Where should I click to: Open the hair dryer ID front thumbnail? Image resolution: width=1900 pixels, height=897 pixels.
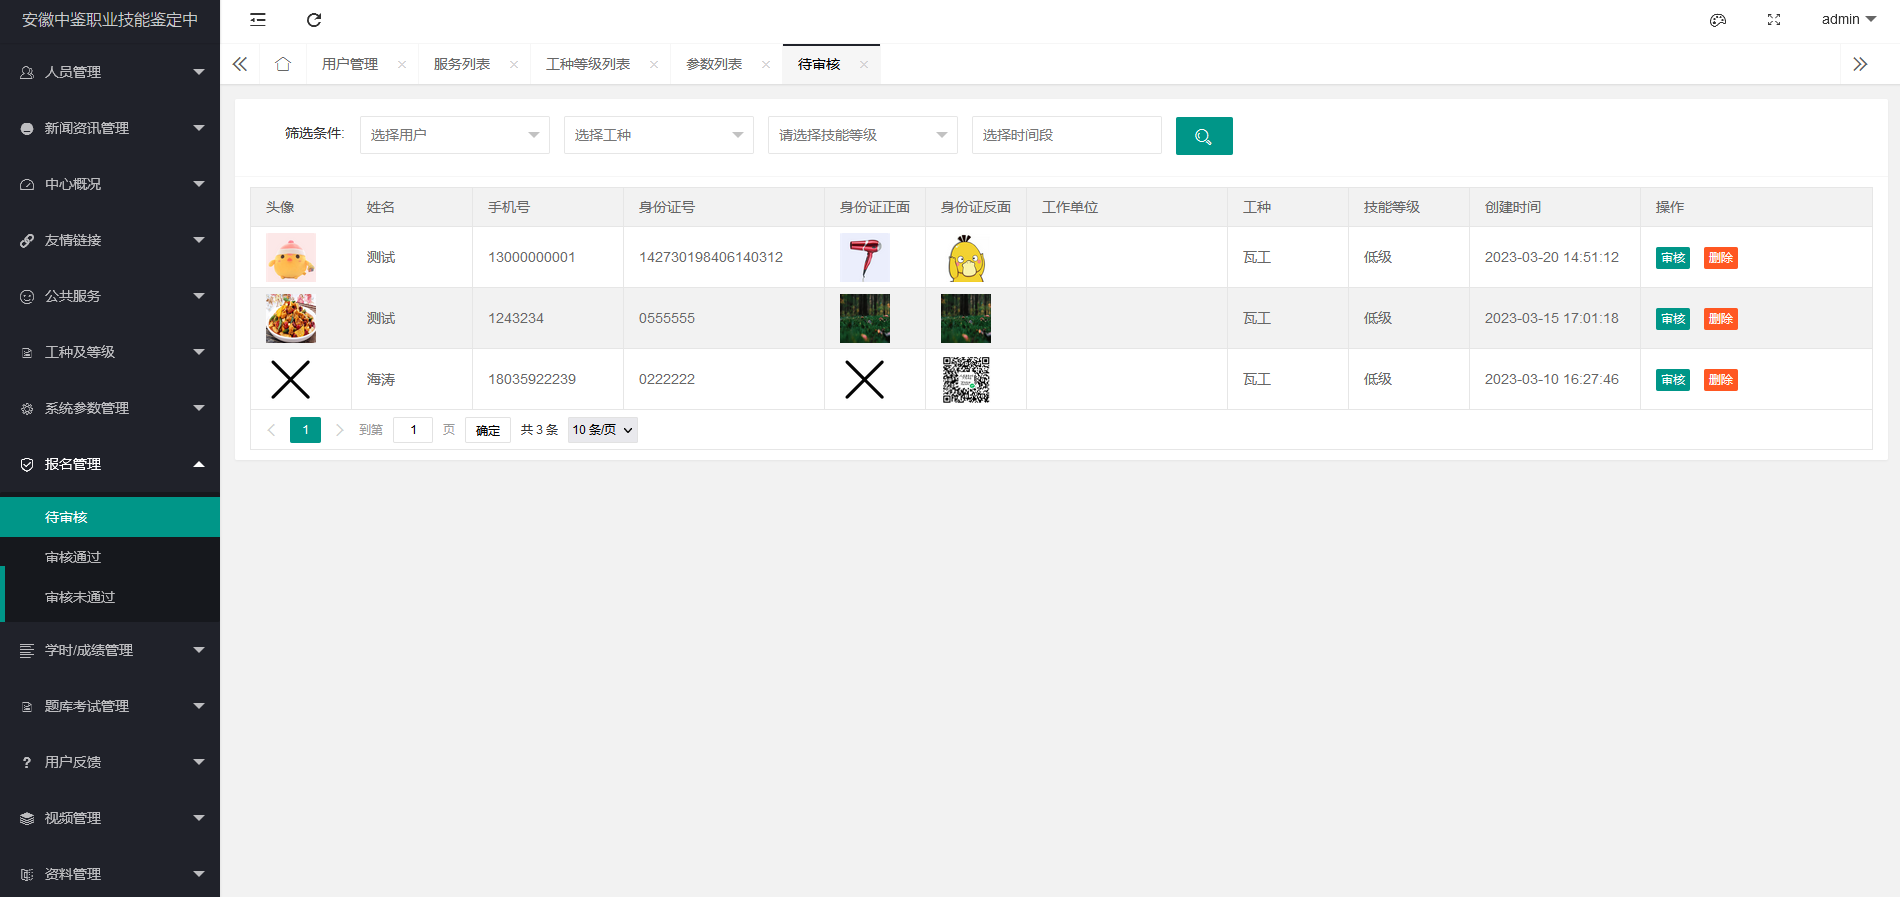tap(865, 257)
